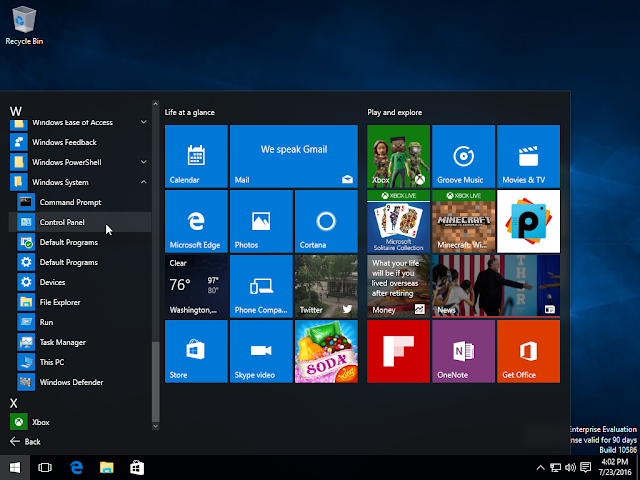Open Task View on the taskbar
Viewport: 640px width, 480px height.
[45, 468]
